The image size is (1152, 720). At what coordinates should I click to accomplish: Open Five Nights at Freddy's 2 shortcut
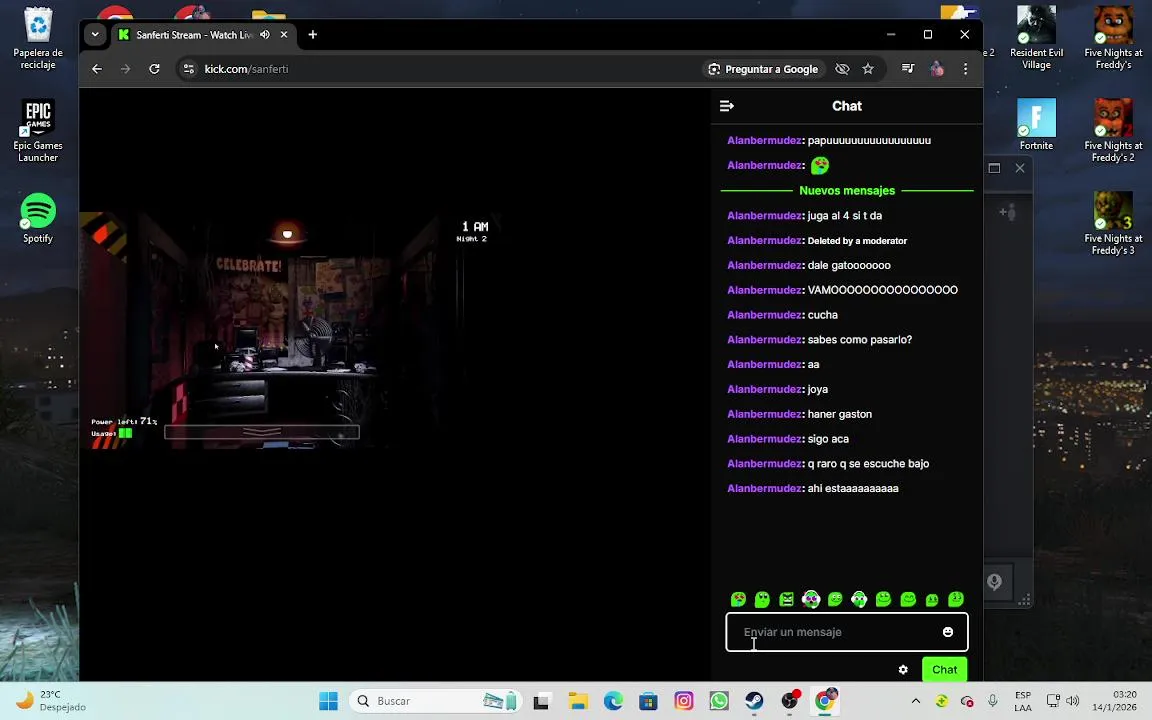pyautogui.click(x=1113, y=131)
